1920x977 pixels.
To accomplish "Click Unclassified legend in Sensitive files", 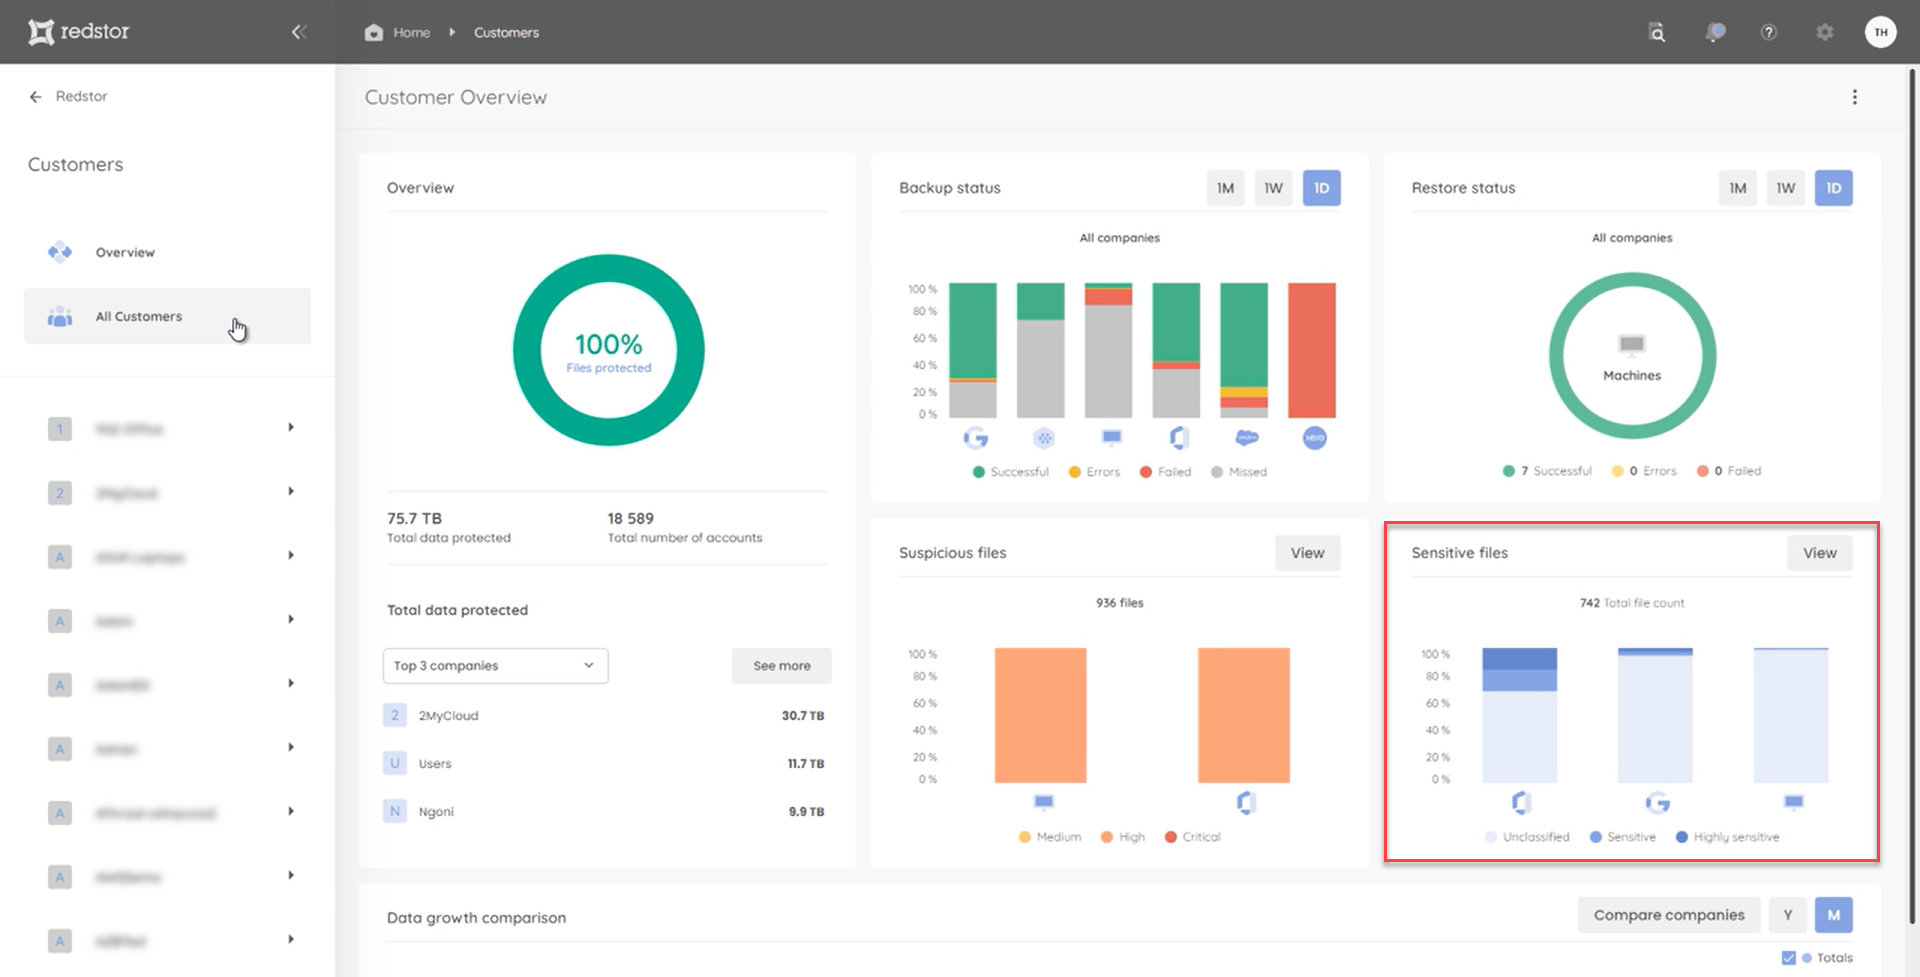I will [1527, 837].
